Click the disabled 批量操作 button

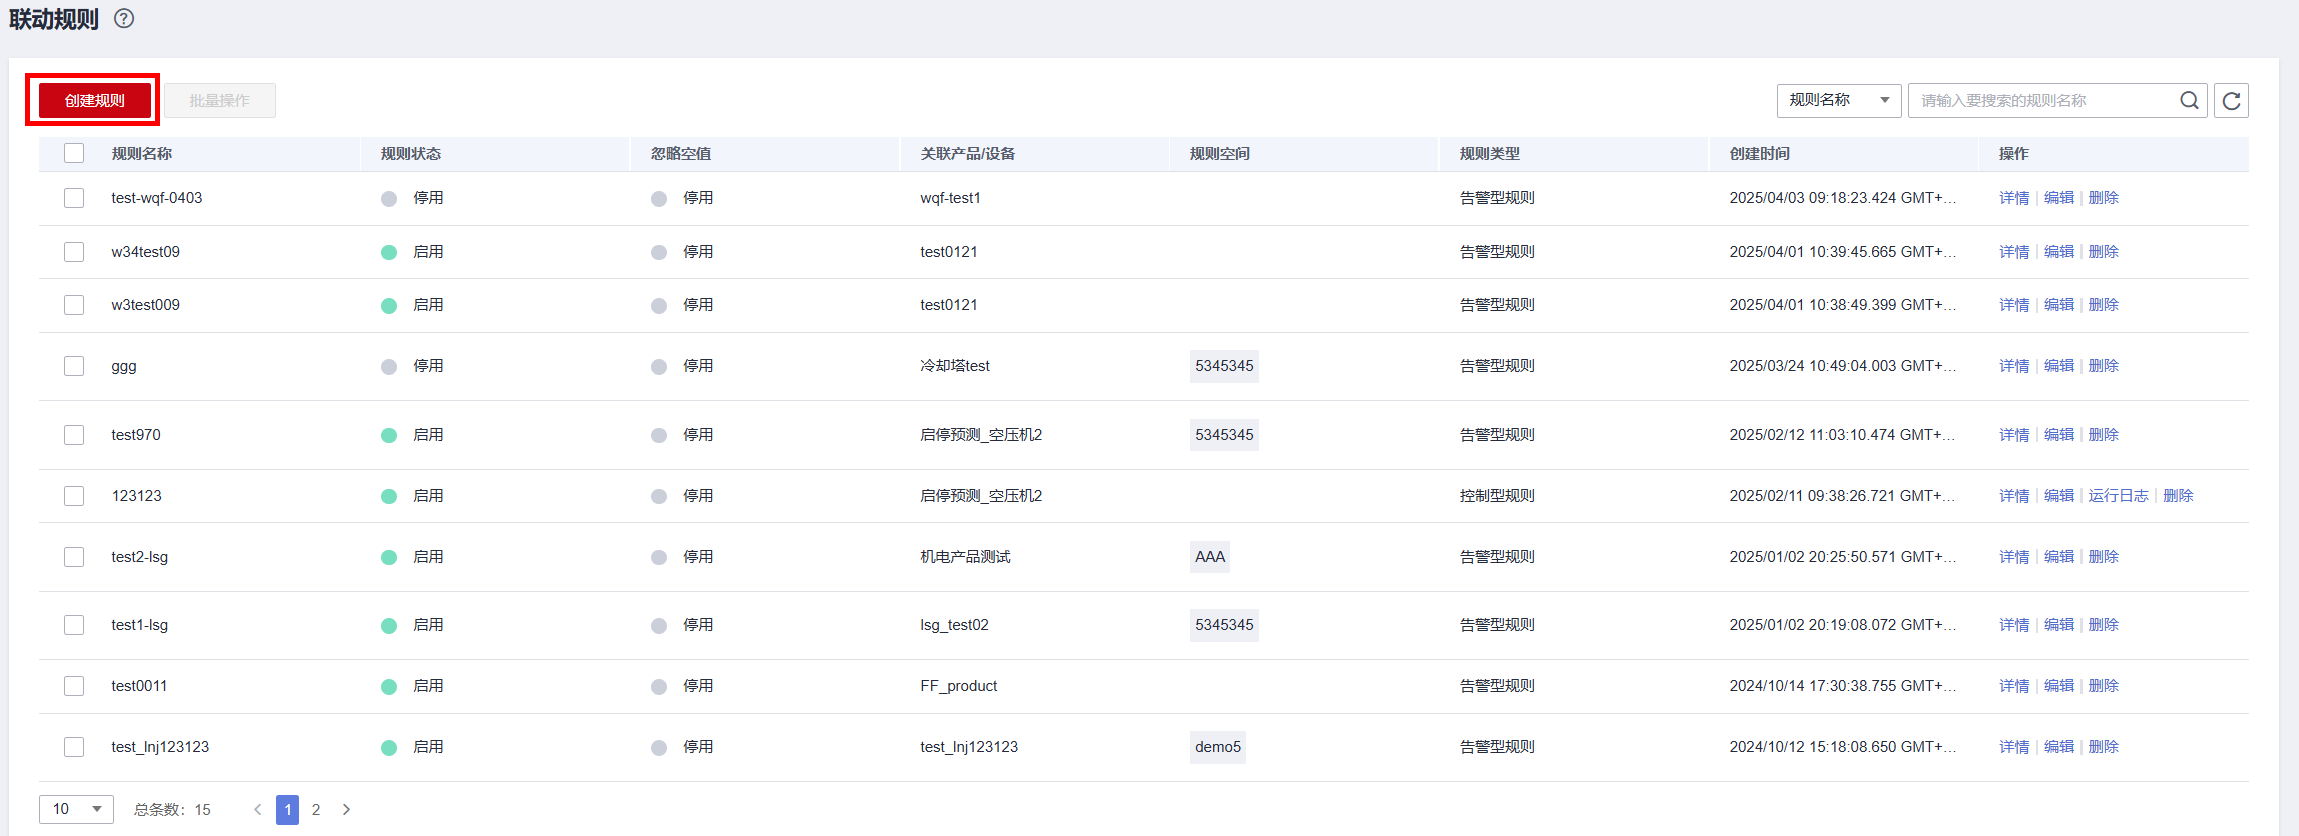tap(220, 100)
